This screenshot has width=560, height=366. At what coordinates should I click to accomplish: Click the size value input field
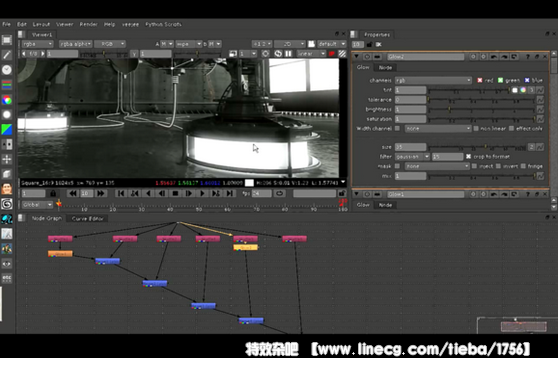tap(410, 147)
